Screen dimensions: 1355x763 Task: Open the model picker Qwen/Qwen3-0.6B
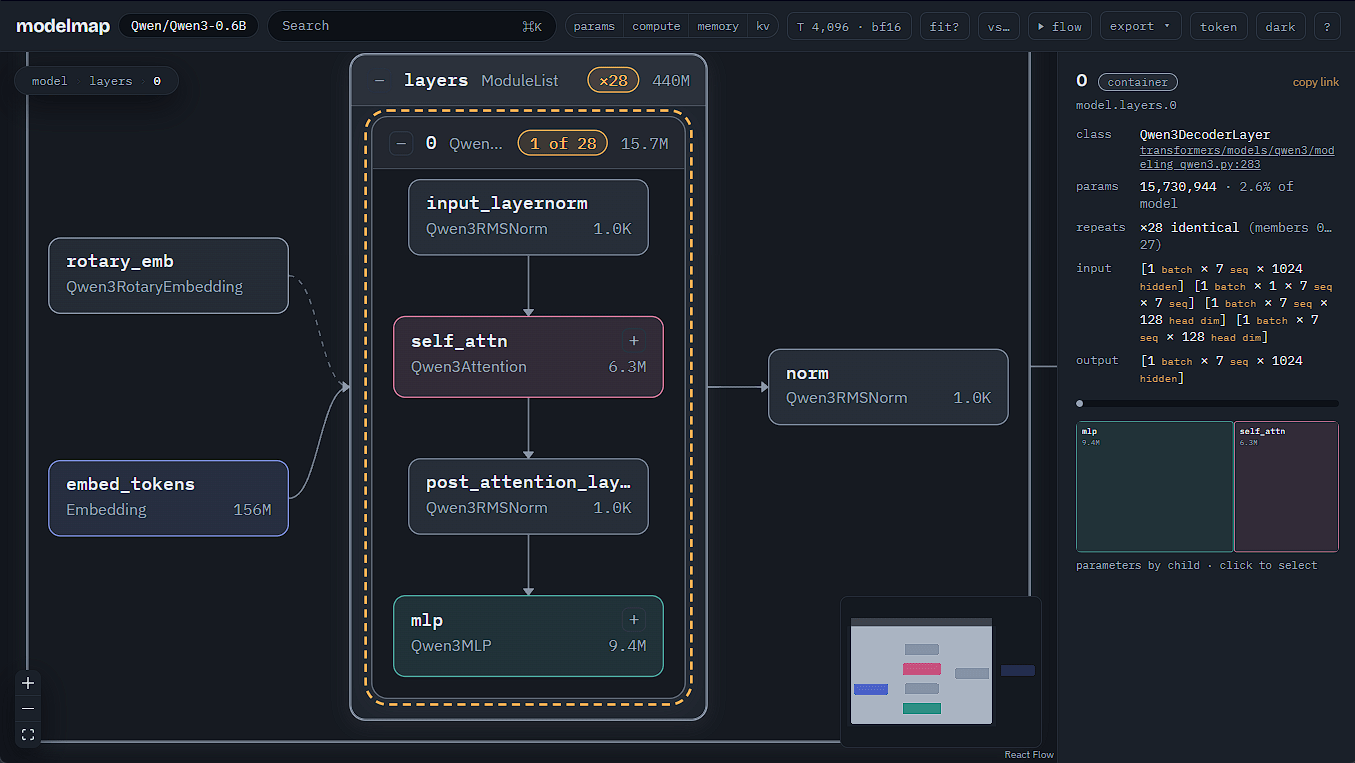(188, 27)
